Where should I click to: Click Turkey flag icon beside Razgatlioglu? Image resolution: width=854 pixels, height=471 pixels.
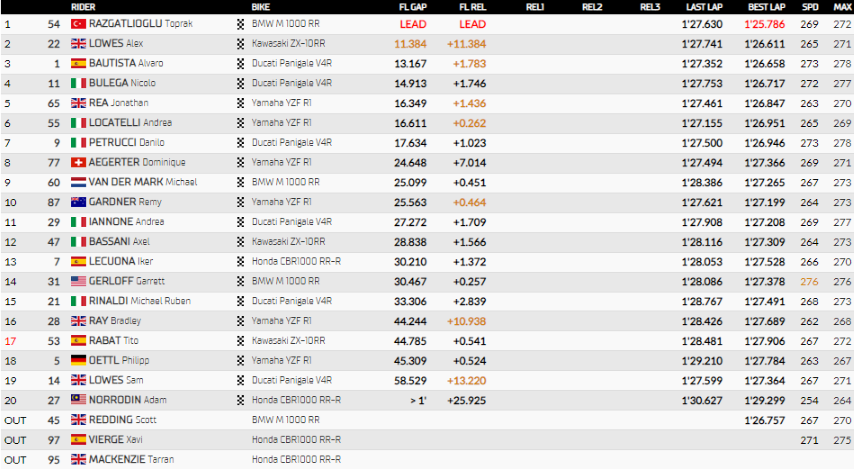[x=78, y=24]
